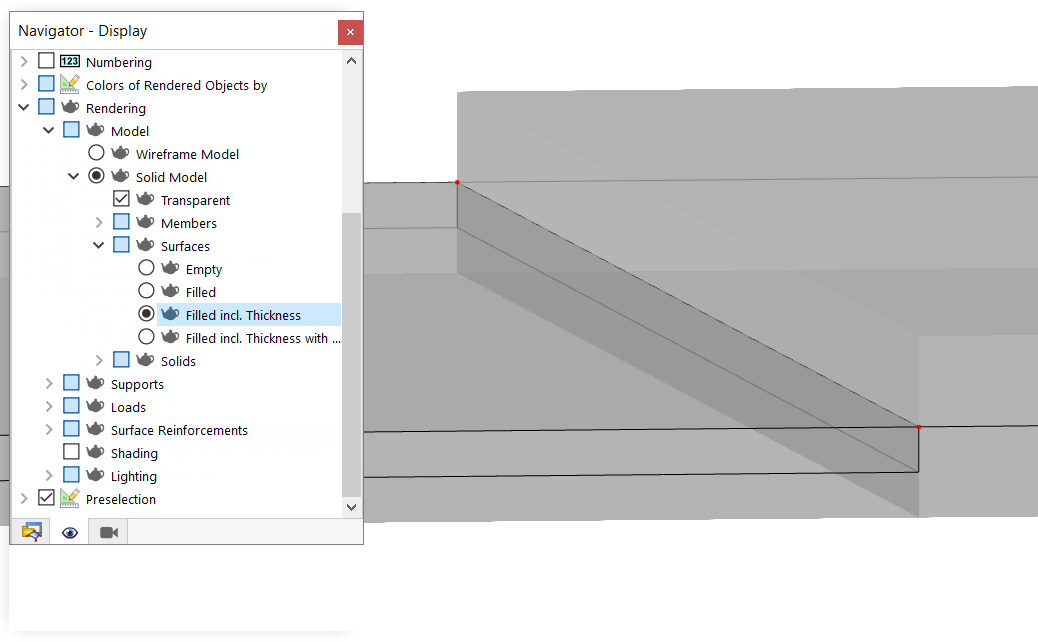Click the teapot icon beside Lighting
This screenshot has width=1038, height=642.
[95, 475]
